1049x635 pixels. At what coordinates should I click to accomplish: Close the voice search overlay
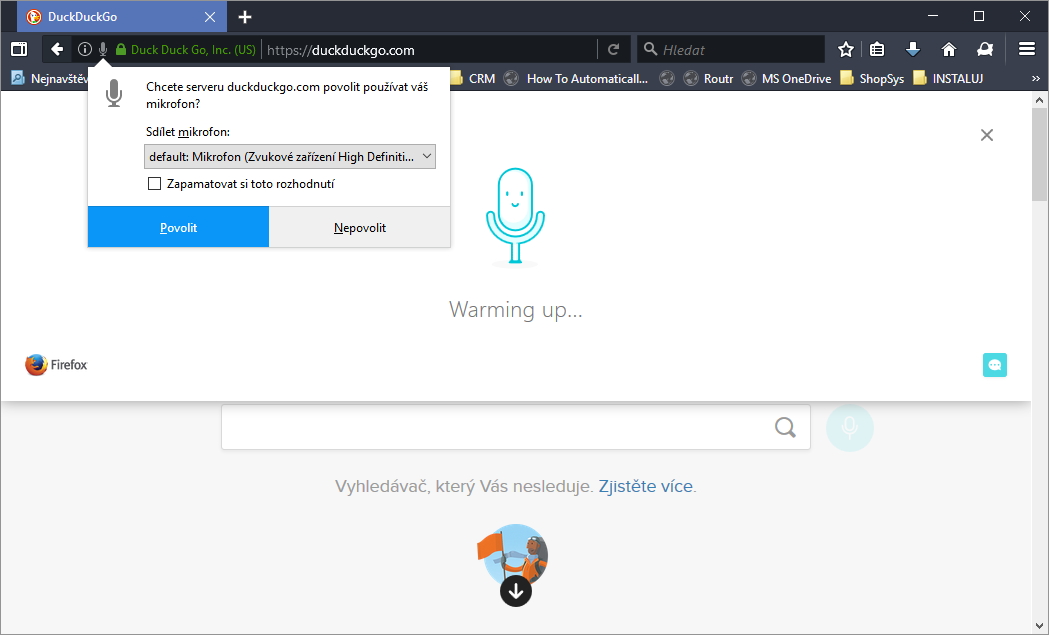coord(987,135)
